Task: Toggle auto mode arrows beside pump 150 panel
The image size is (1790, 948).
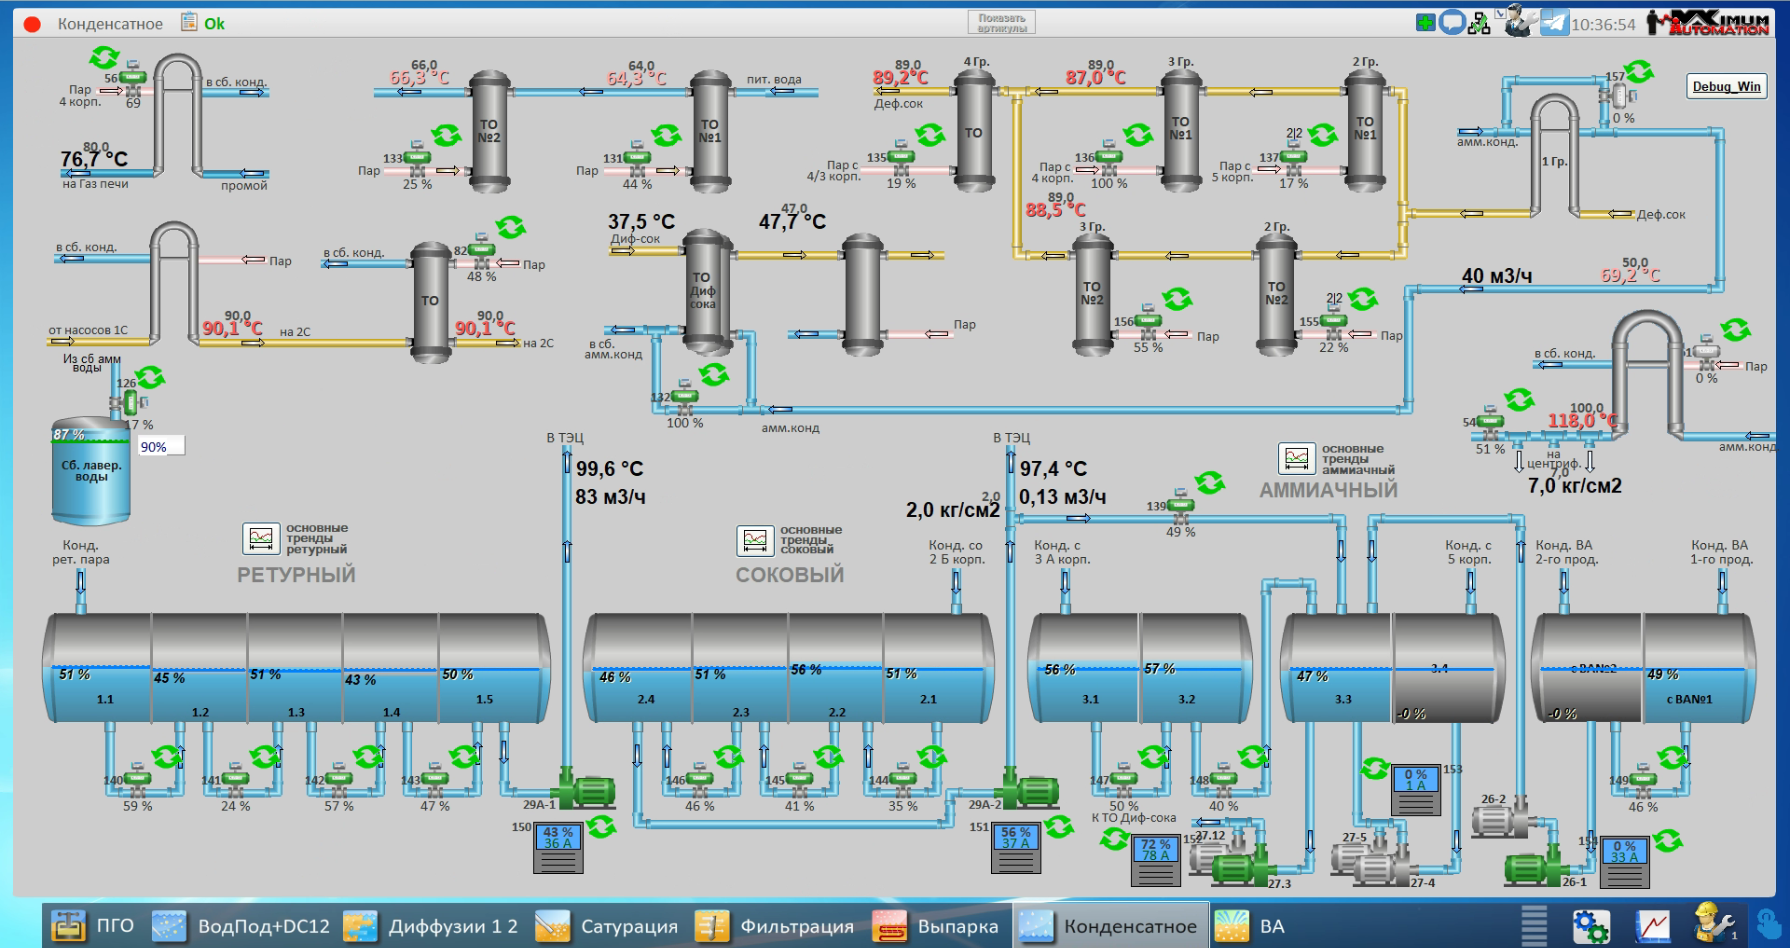Action: 602,826
